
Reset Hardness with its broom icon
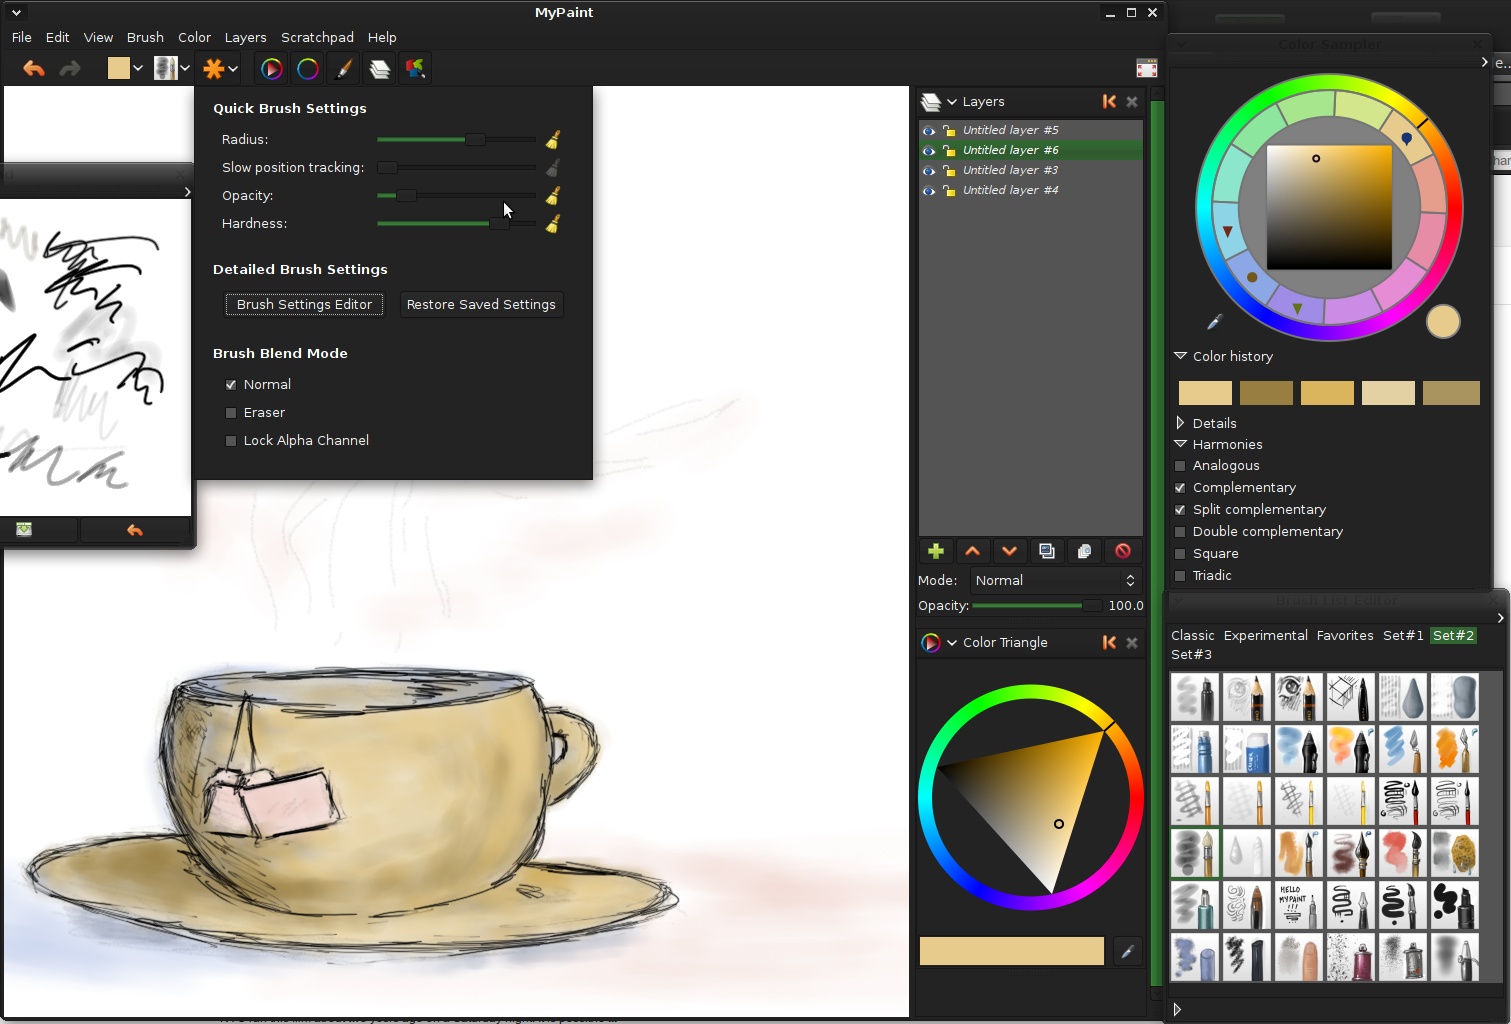(x=552, y=223)
